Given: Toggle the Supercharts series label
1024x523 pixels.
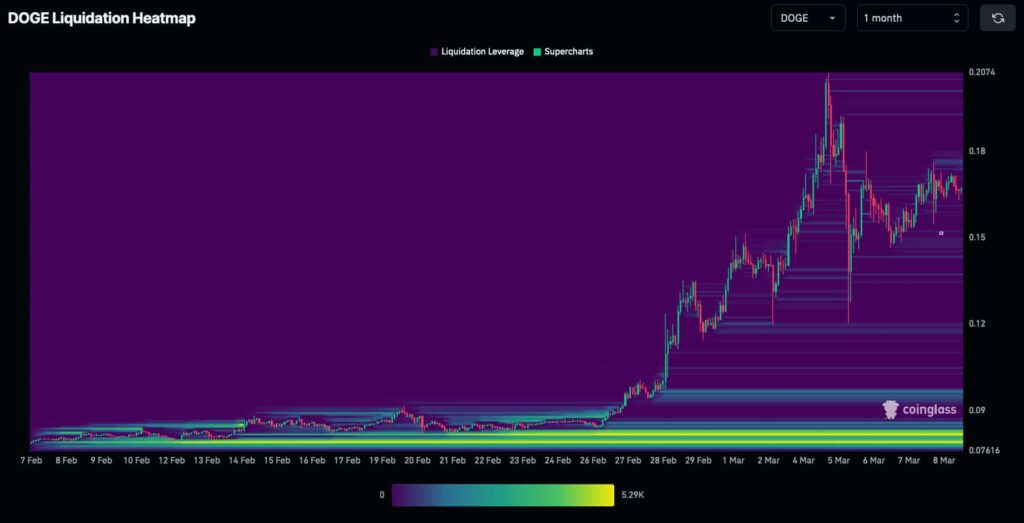Looking at the screenshot, I should 568,51.
